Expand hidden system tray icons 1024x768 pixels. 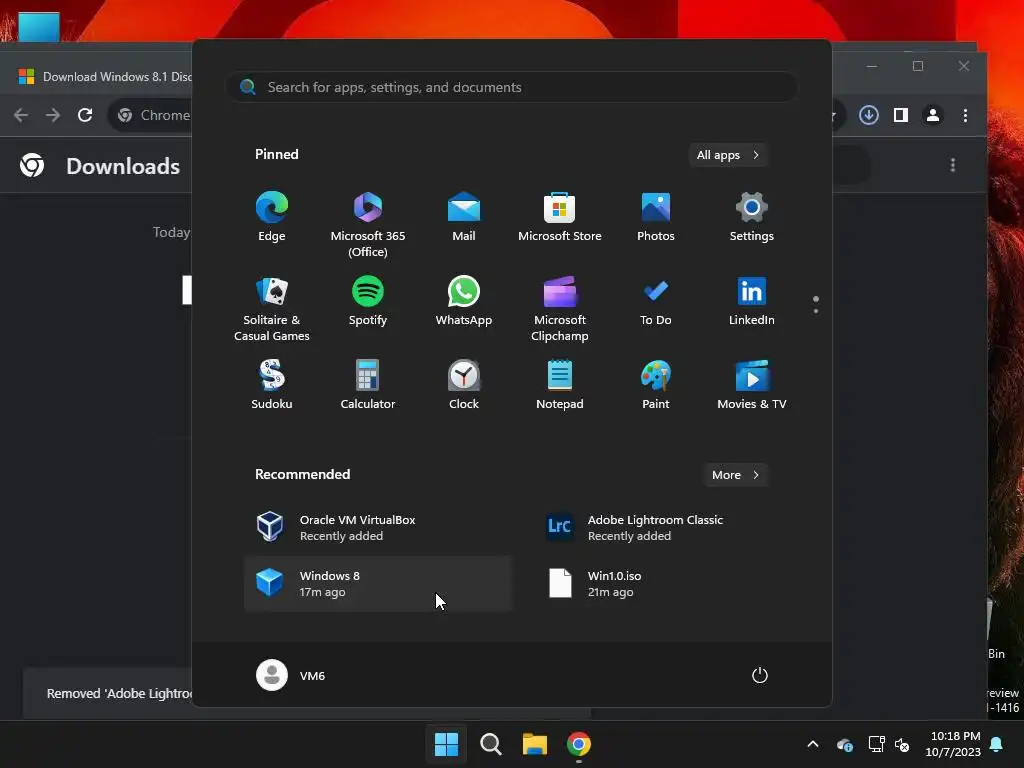point(813,744)
